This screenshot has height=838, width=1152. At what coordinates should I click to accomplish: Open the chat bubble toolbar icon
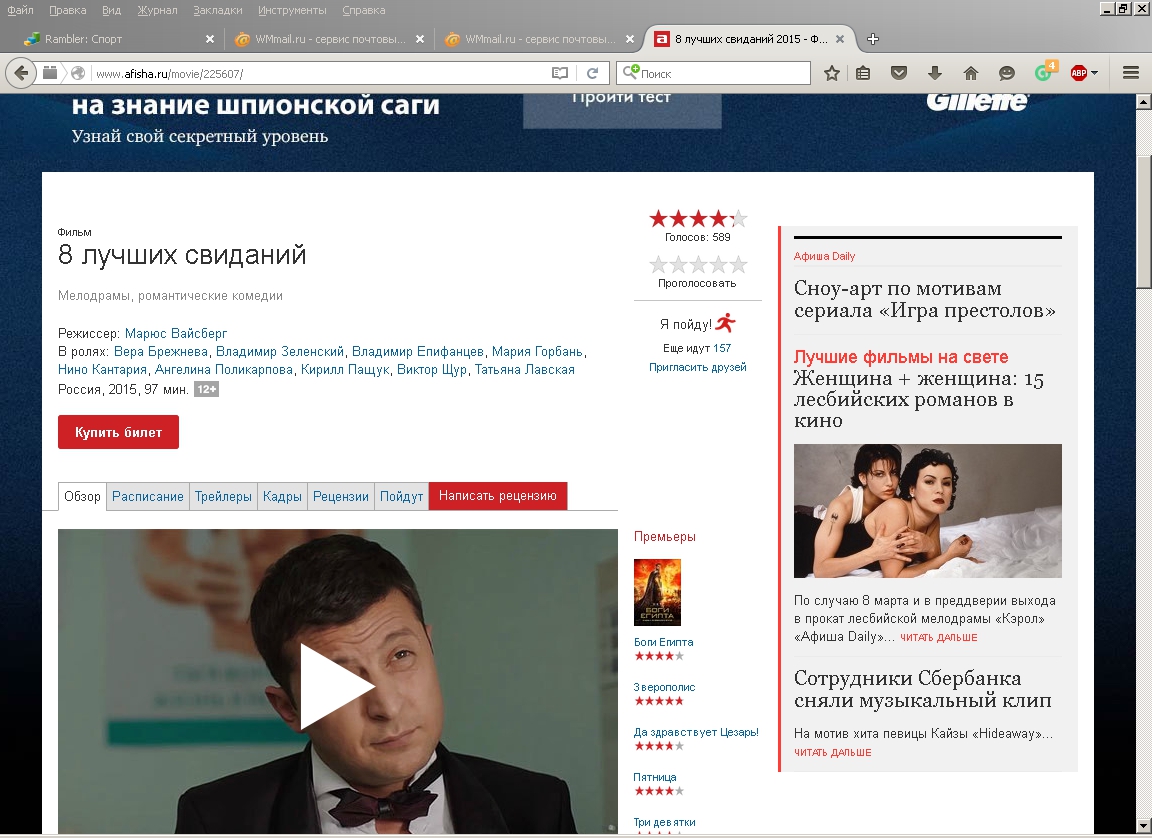(x=1007, y=73)
